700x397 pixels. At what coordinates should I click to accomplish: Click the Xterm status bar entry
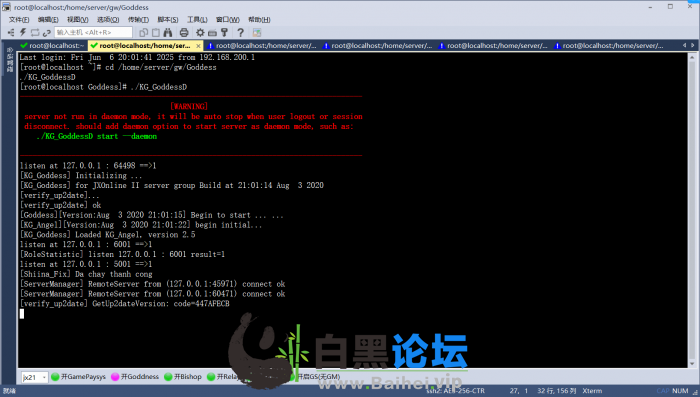[592, 391]
